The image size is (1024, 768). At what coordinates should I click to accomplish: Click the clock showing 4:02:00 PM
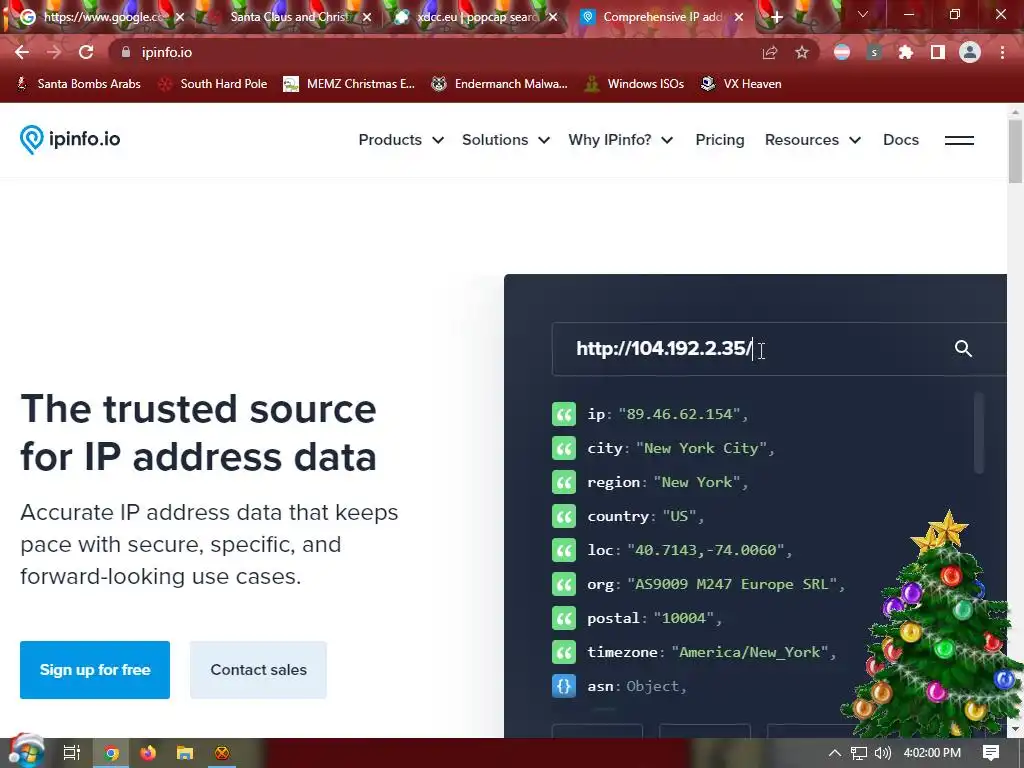pos(932,753)
